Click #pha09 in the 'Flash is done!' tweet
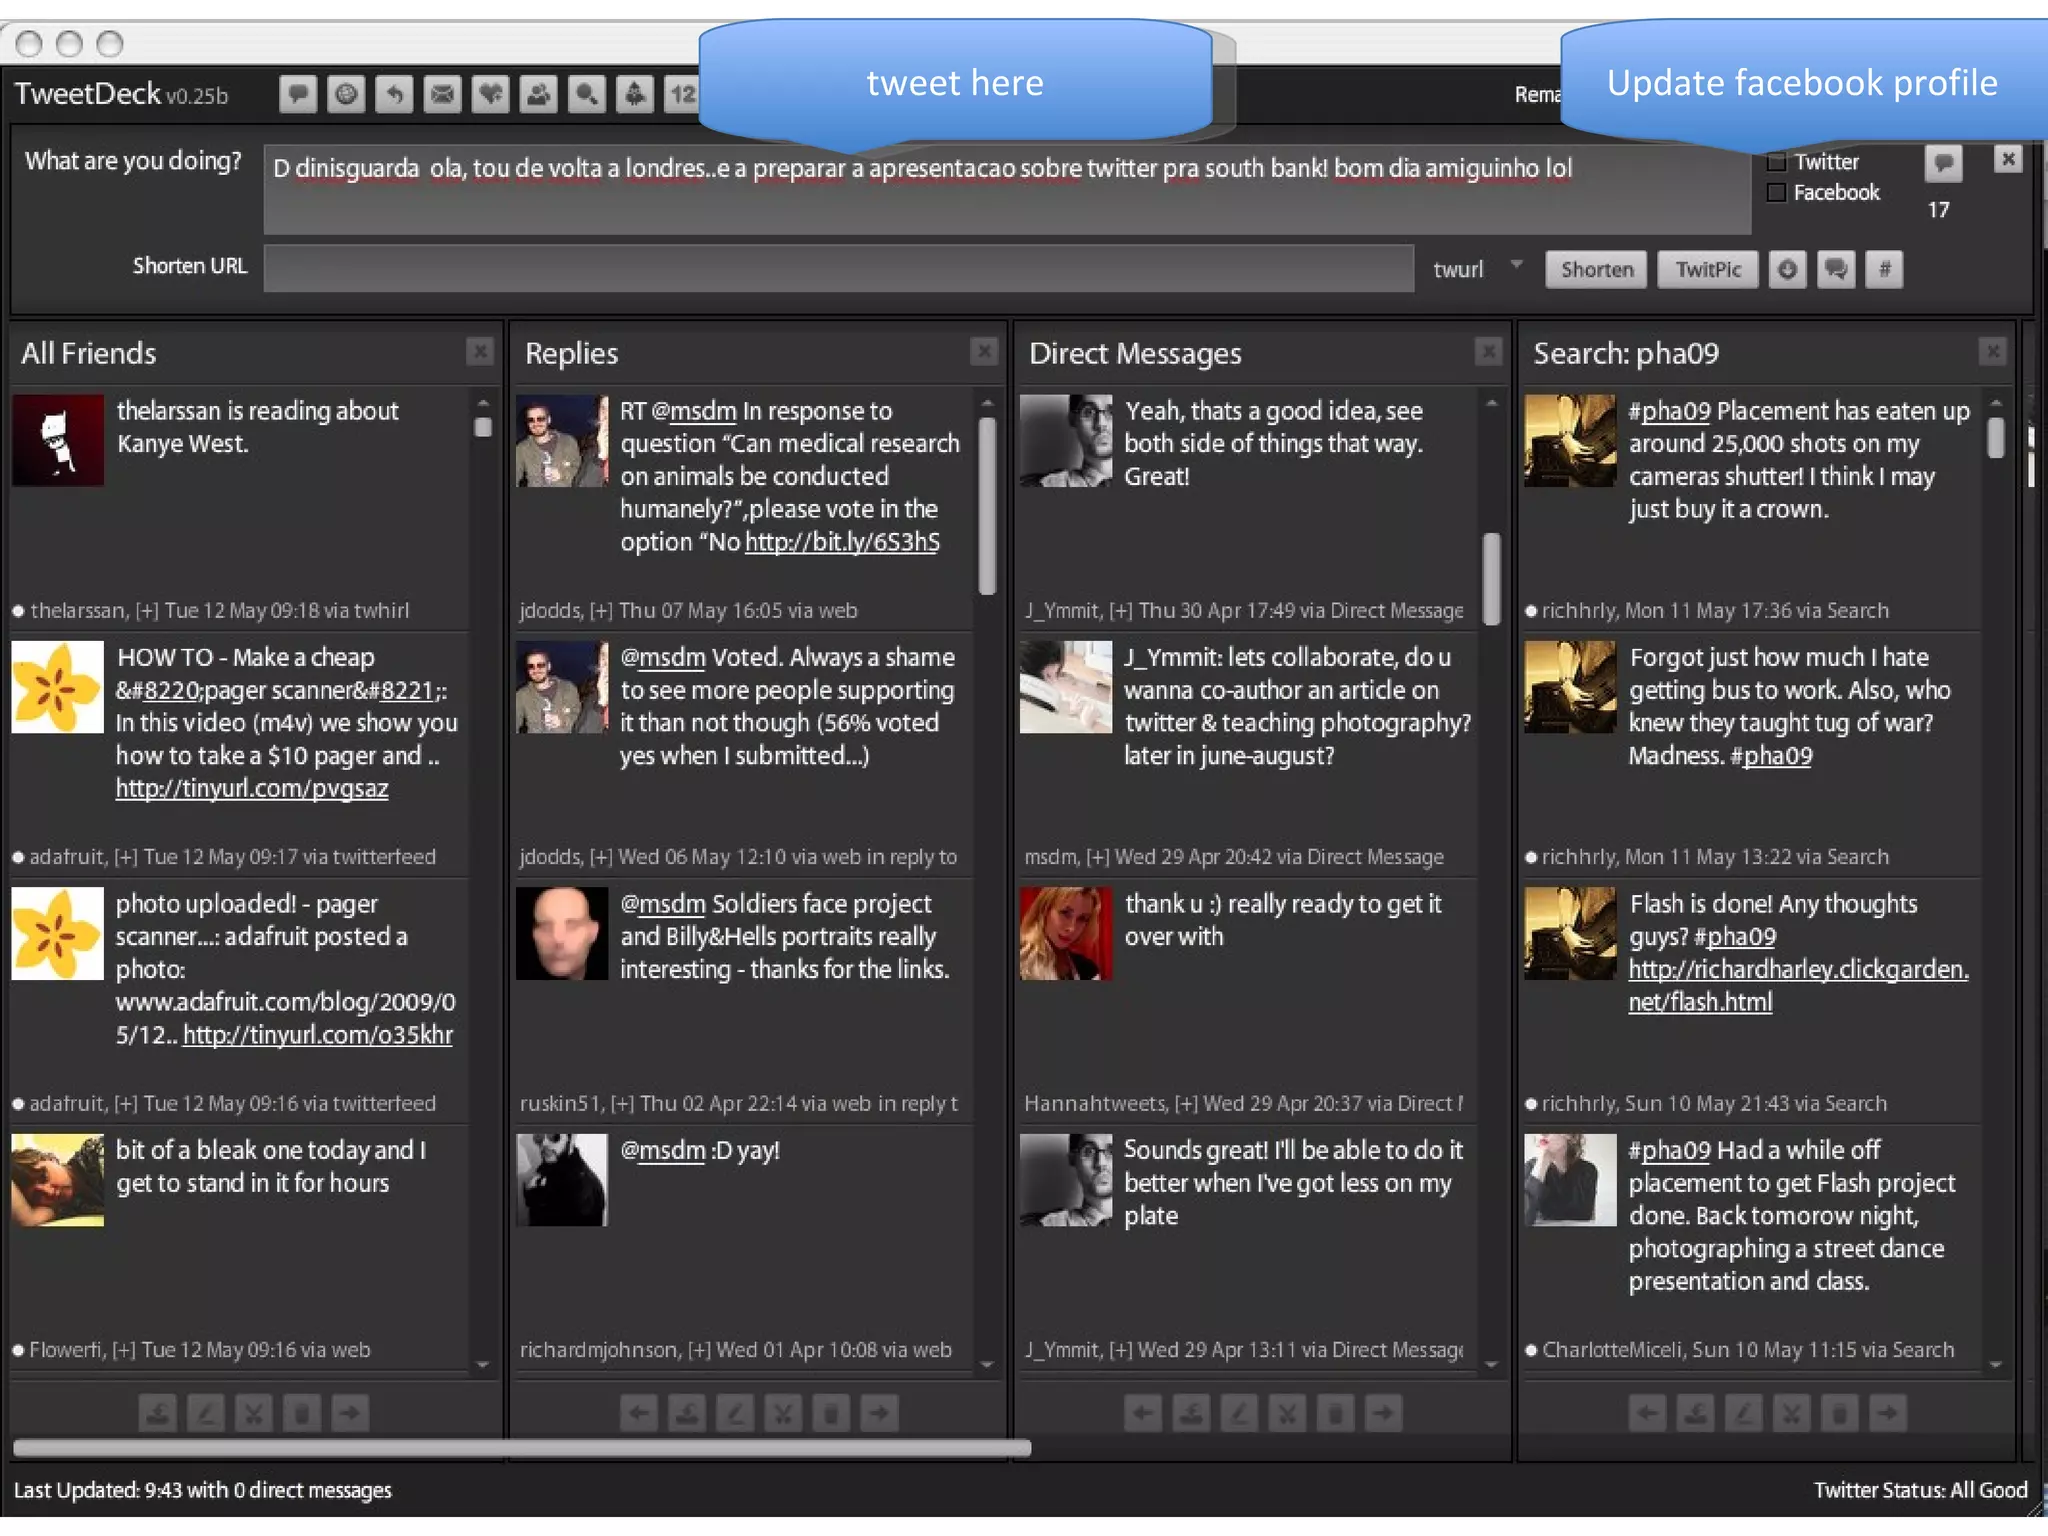Screen dimensions: 2048x1536 [x=1735, y=937]
